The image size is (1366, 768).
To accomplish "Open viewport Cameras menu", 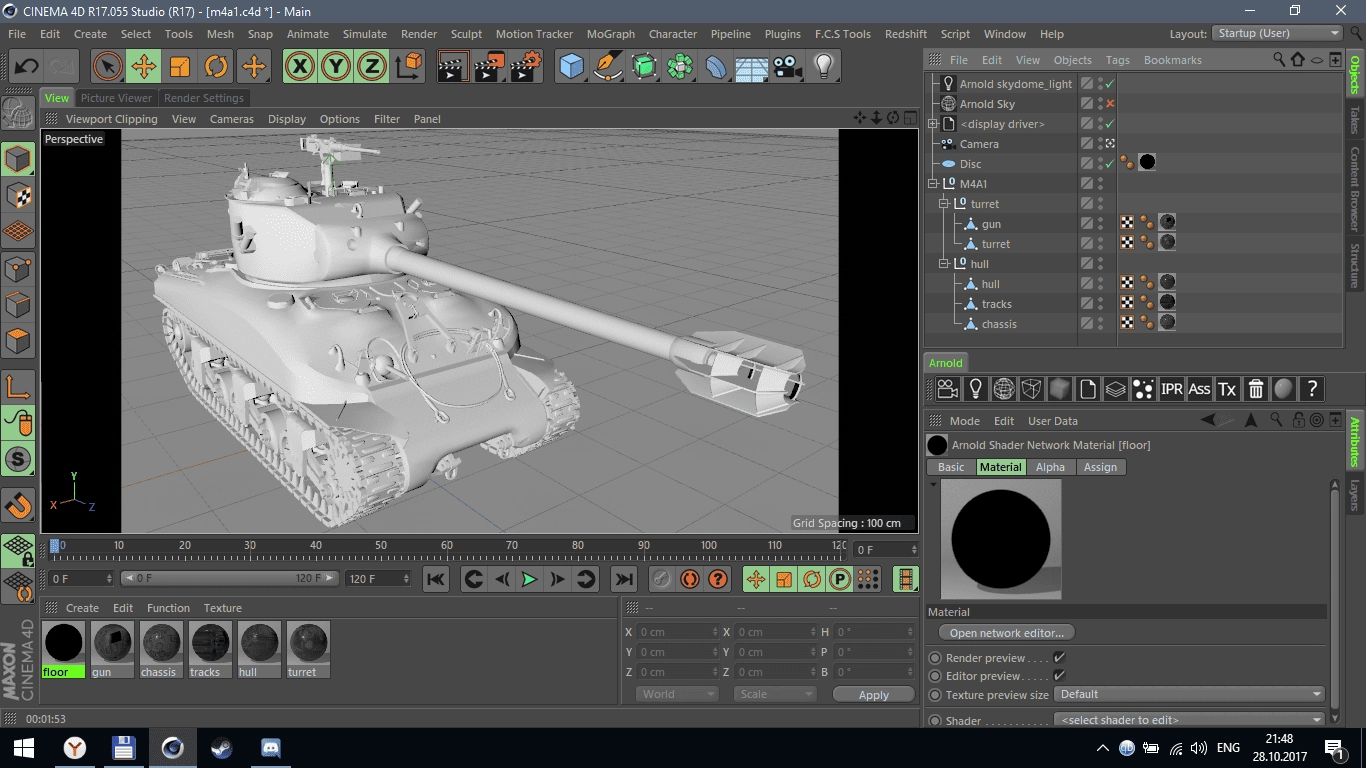I will pyautogui.click(x=232, y=119).
